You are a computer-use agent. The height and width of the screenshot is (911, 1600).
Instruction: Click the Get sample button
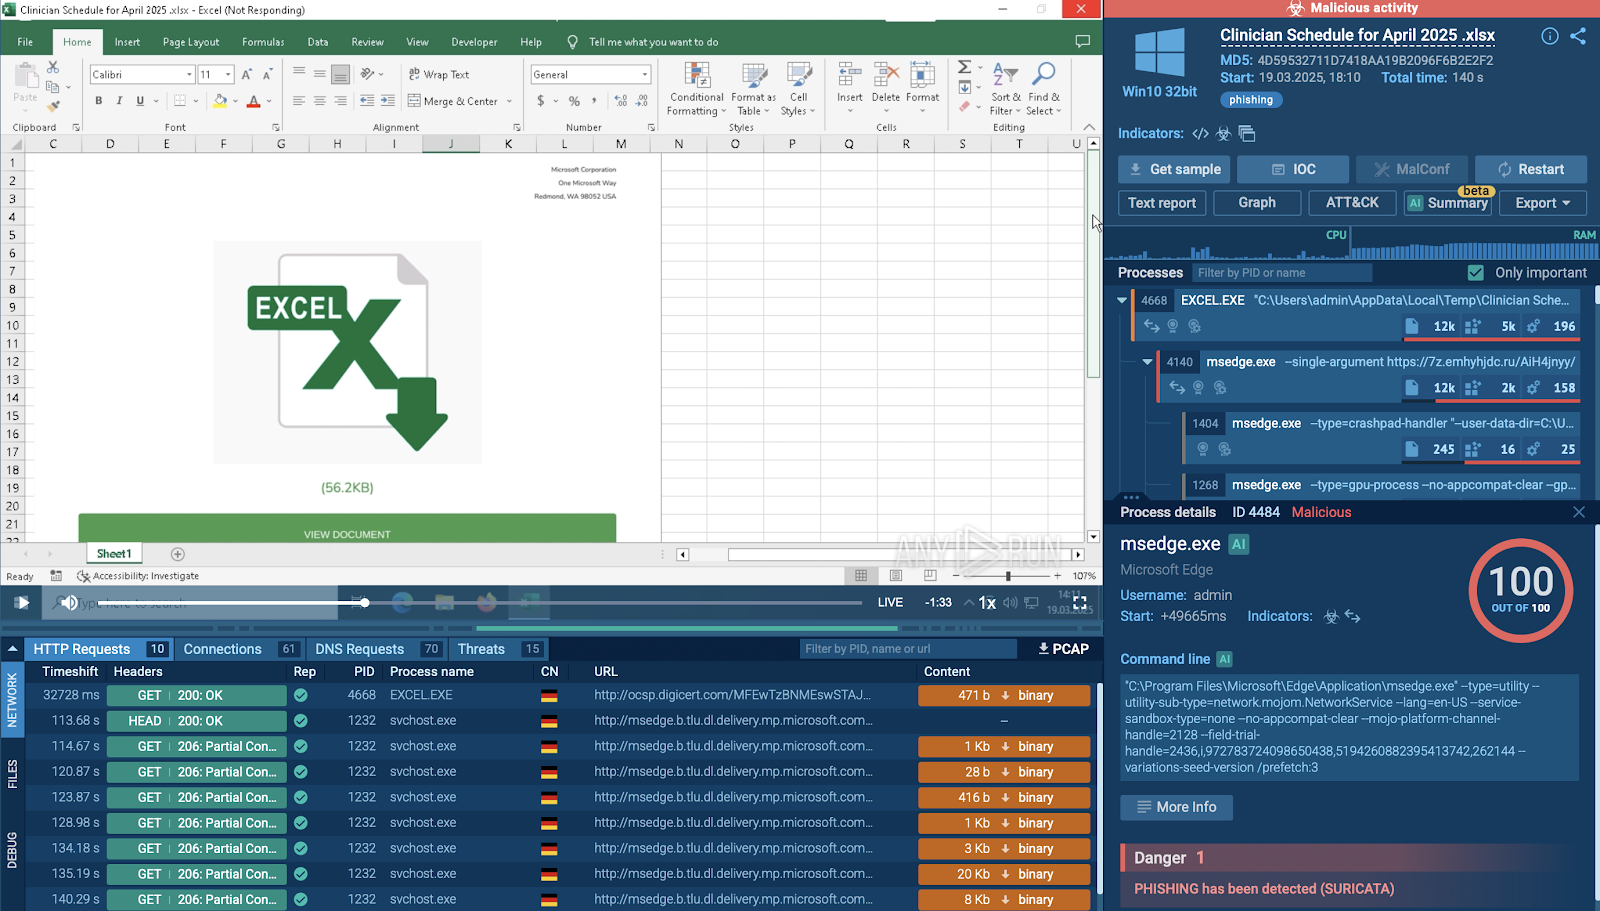(x=1175, y=169)
